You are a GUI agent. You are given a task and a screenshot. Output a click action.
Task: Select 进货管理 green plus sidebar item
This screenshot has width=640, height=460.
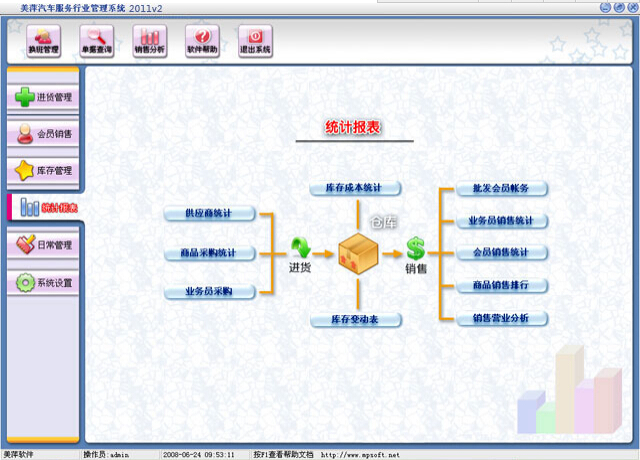[x=43, y=97]
